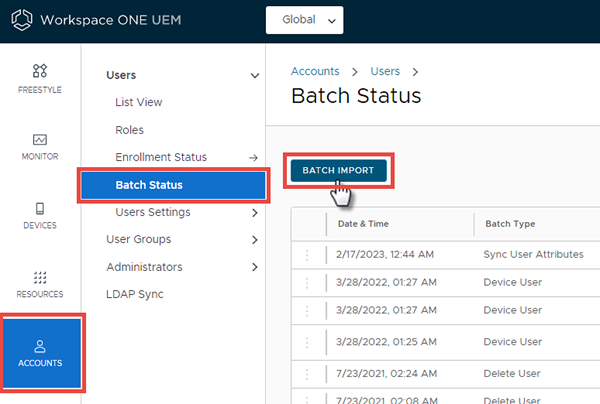600x404 pixels.
Task: Open the Roles menu item
Action: [129, 130]
